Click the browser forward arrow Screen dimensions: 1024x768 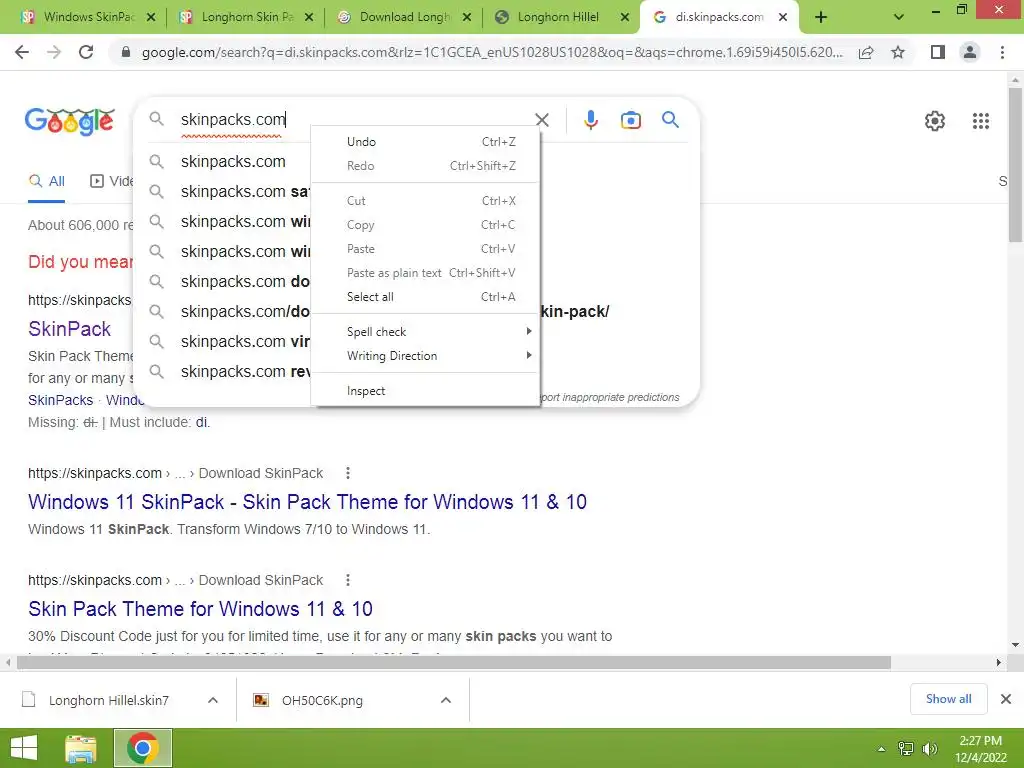pyautogui.click(x=54, y=52)
